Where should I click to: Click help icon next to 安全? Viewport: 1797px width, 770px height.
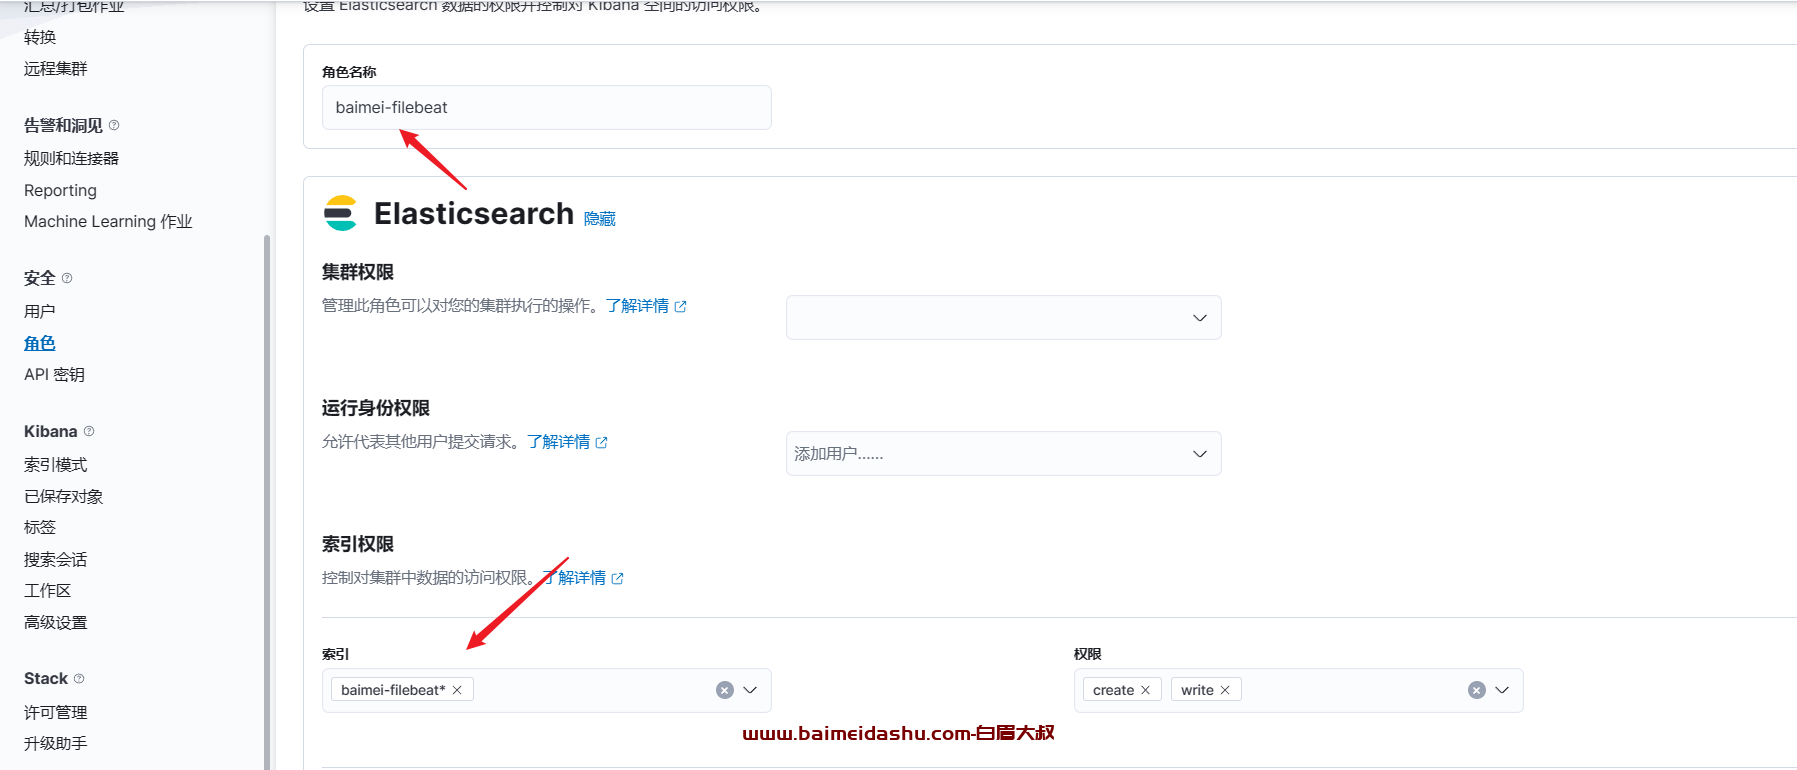coord(67,278)
